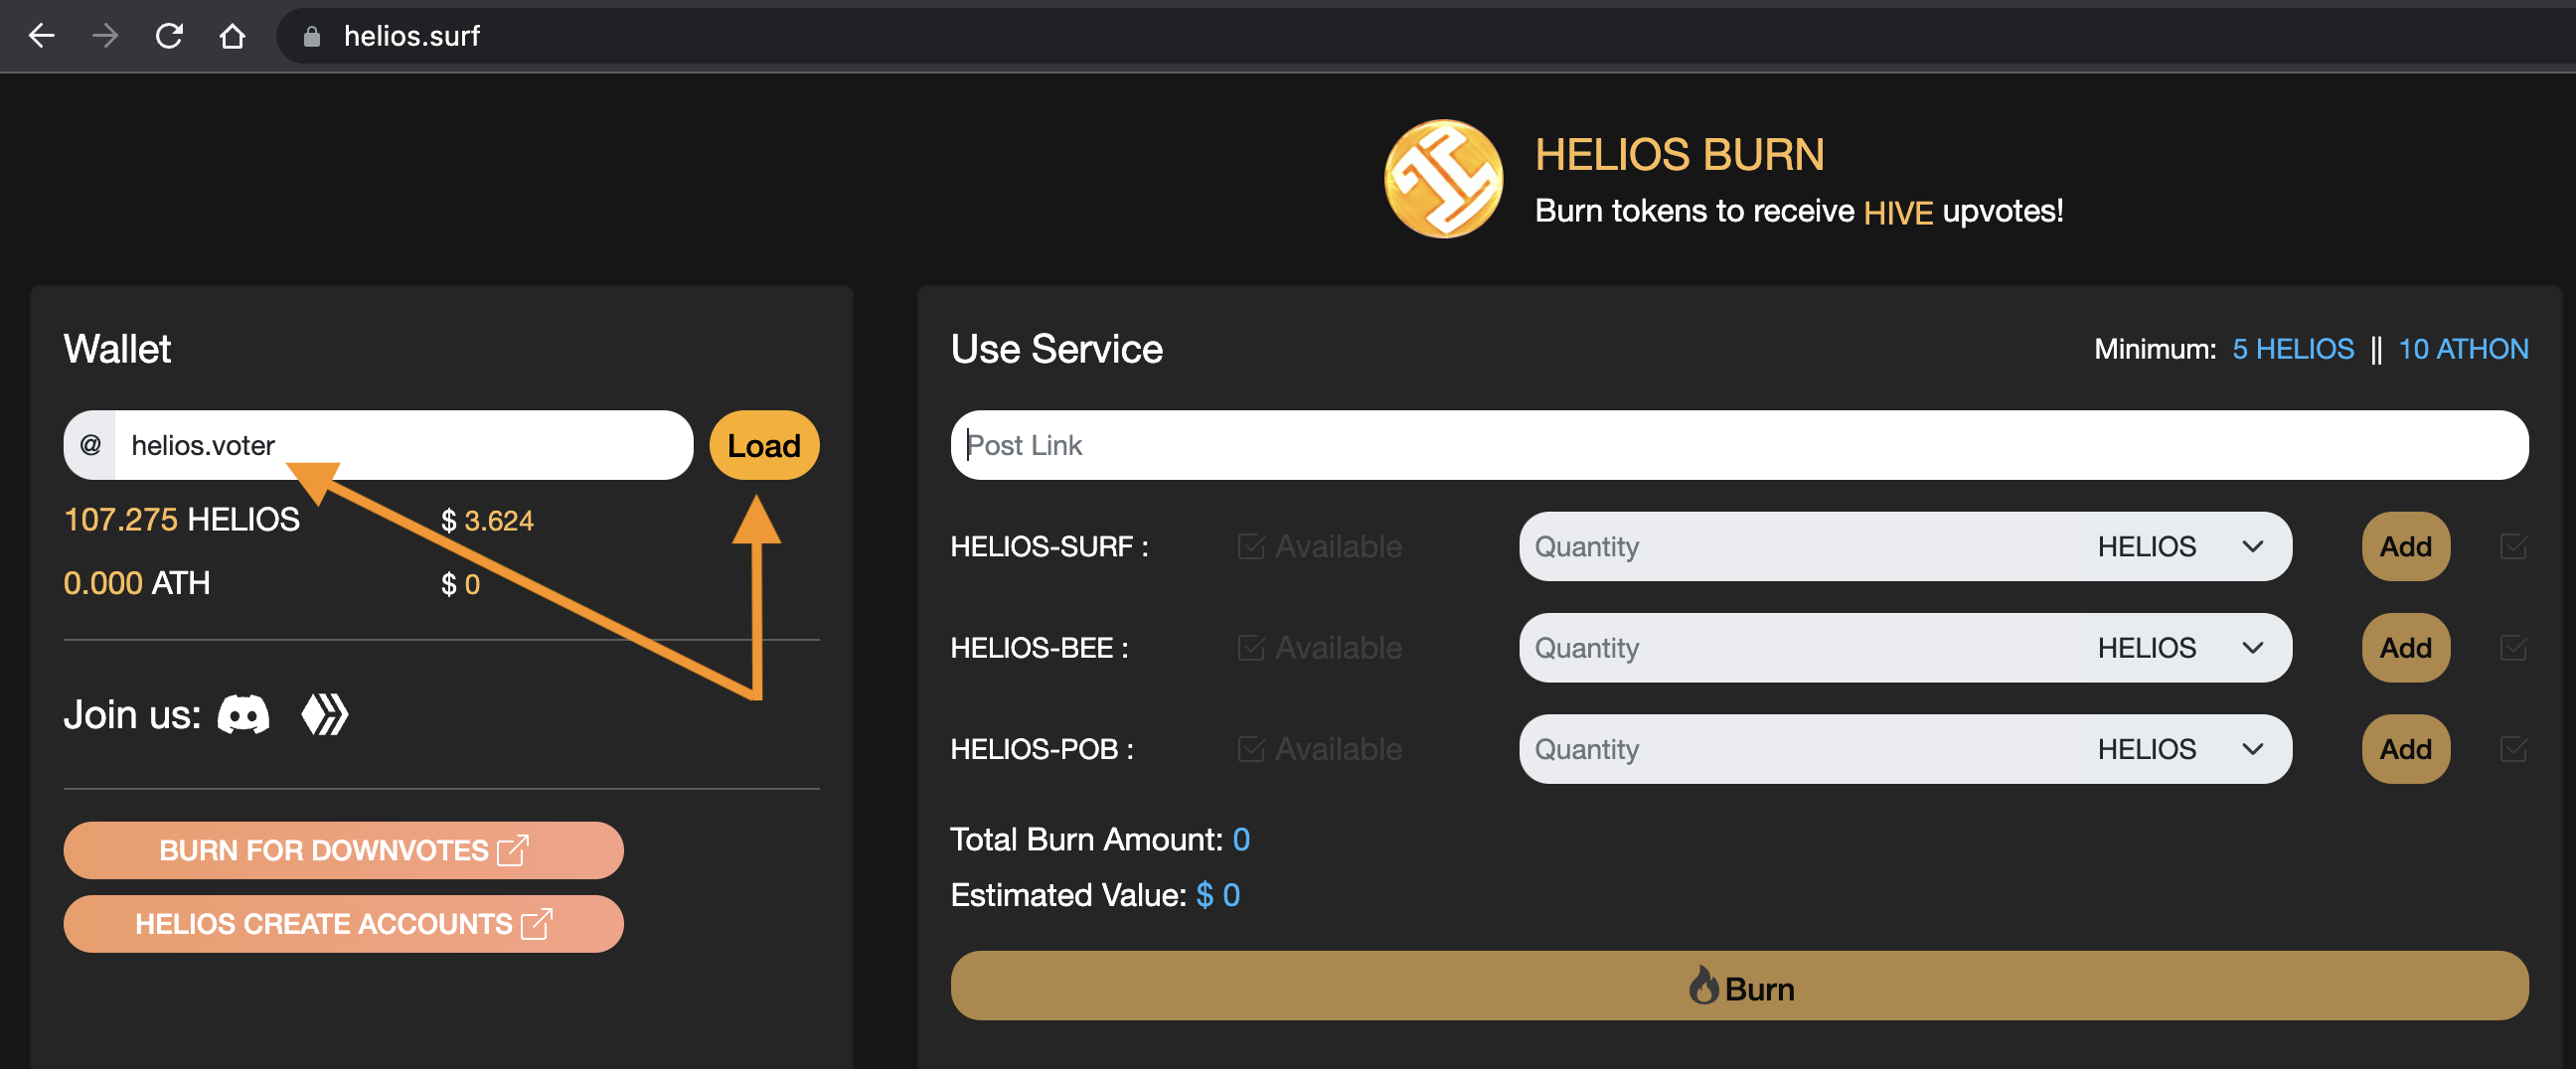Click the padlock site info icon
Viewport: 2576px width, 1069px height.
click(312, 37)
